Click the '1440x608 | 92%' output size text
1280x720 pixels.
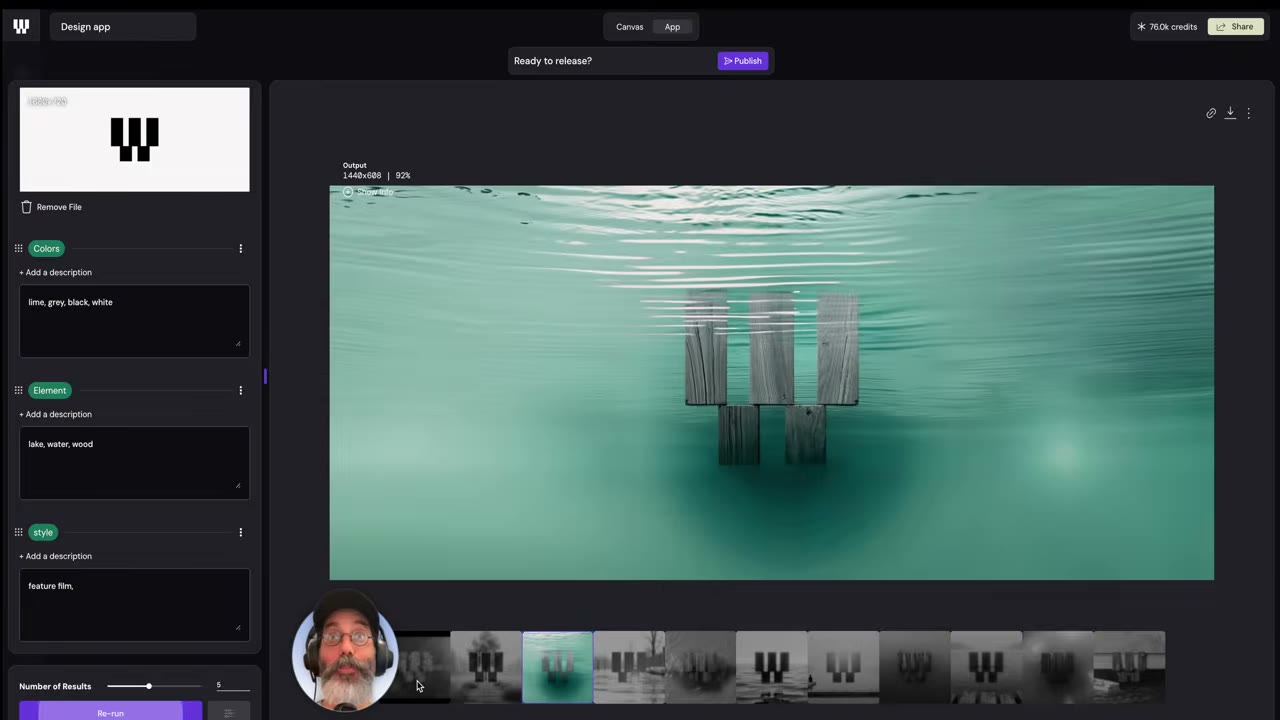point(376,175)
